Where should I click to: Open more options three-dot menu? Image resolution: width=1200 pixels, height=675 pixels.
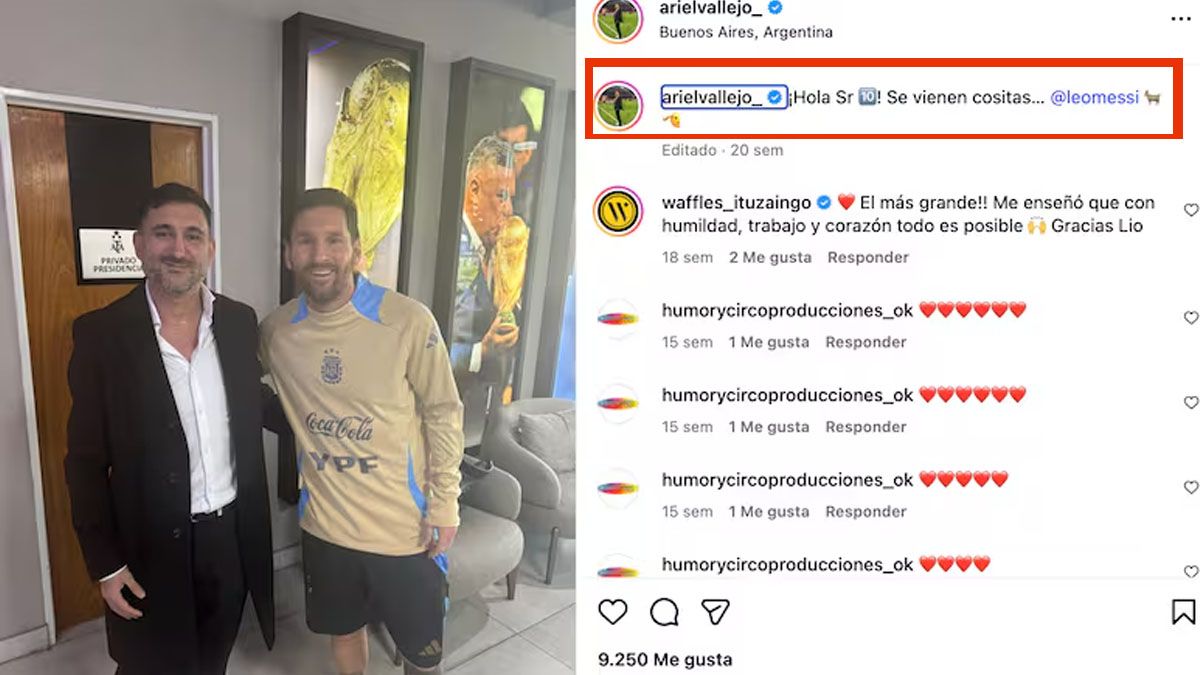1183,18
